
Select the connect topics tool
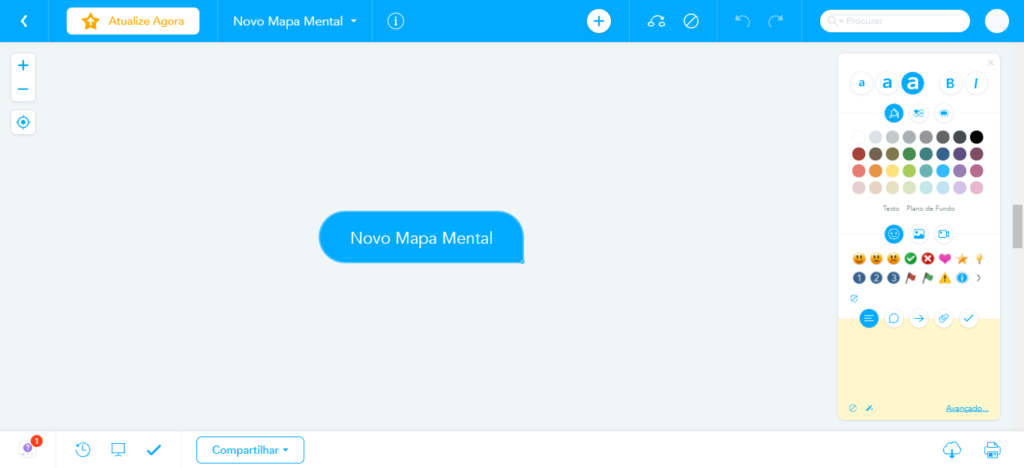[x=656, y=21]
